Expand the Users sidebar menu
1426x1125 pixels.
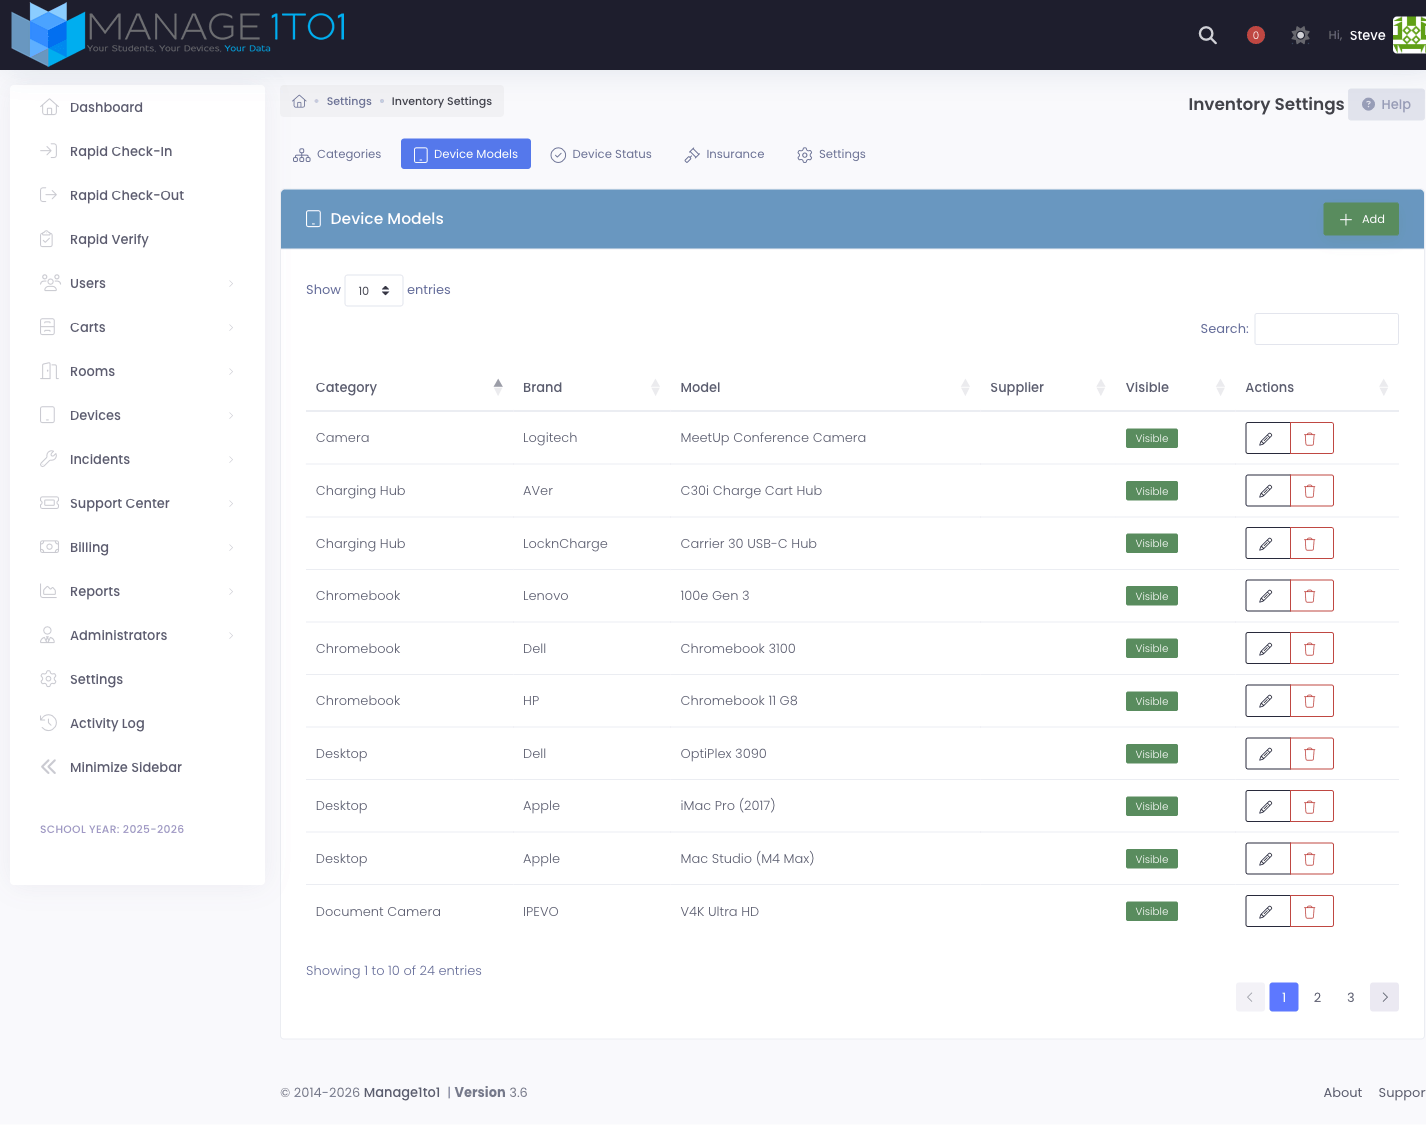pyautogui.click(x=137, y=283)
